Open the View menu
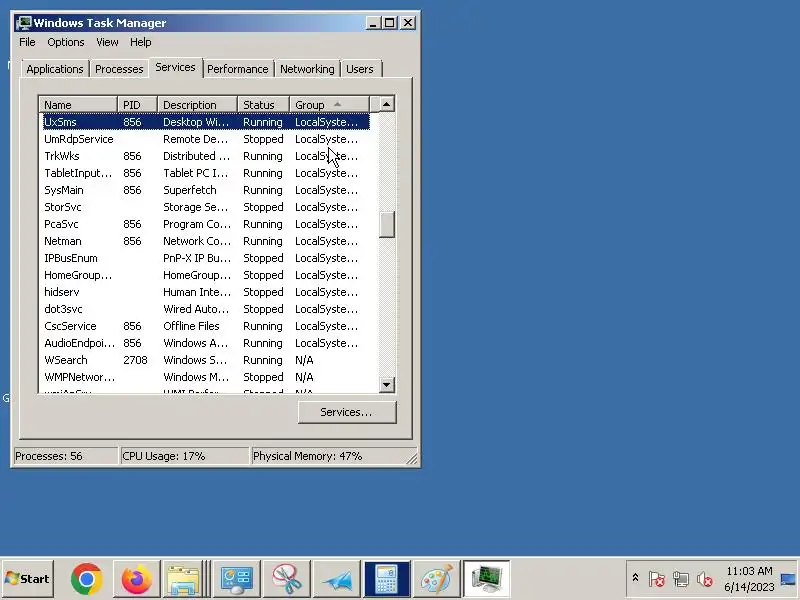The height and width of the screenshot is (600, 800). point(107,42)
